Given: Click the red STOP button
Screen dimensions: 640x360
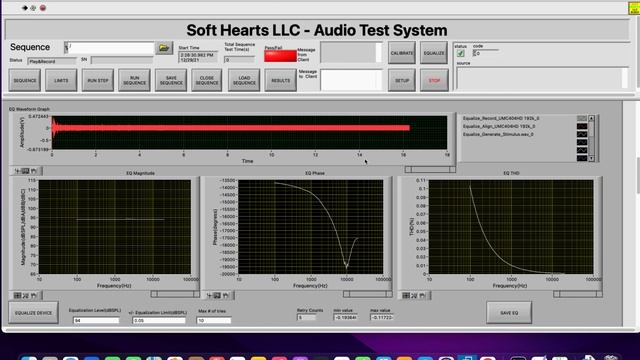Looking at the screenshot, I should [434, 80].
